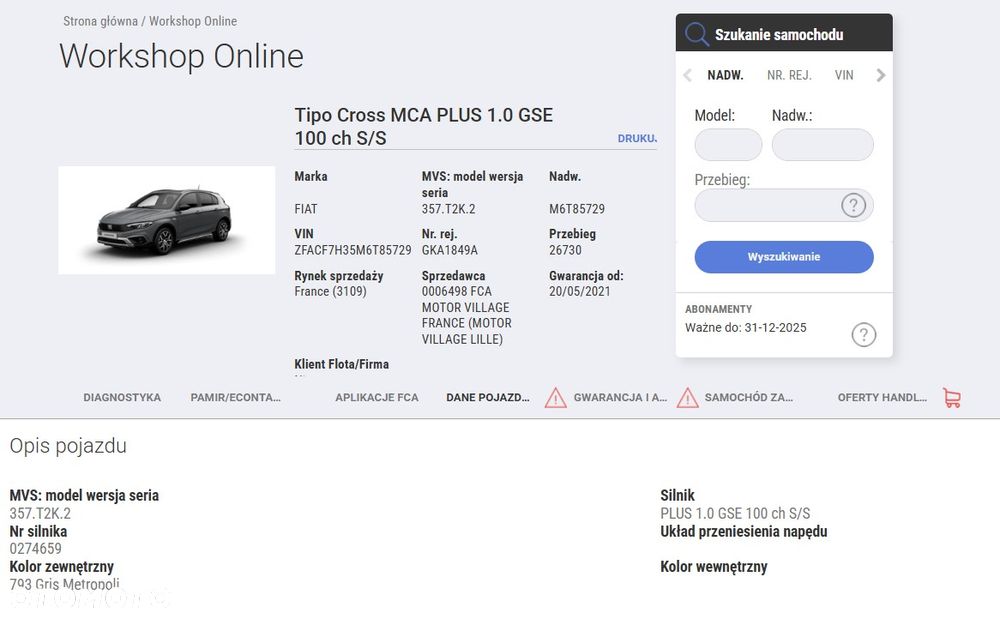Select mileage value 26730
The image size is (1000, 618).
click(565, 250)
